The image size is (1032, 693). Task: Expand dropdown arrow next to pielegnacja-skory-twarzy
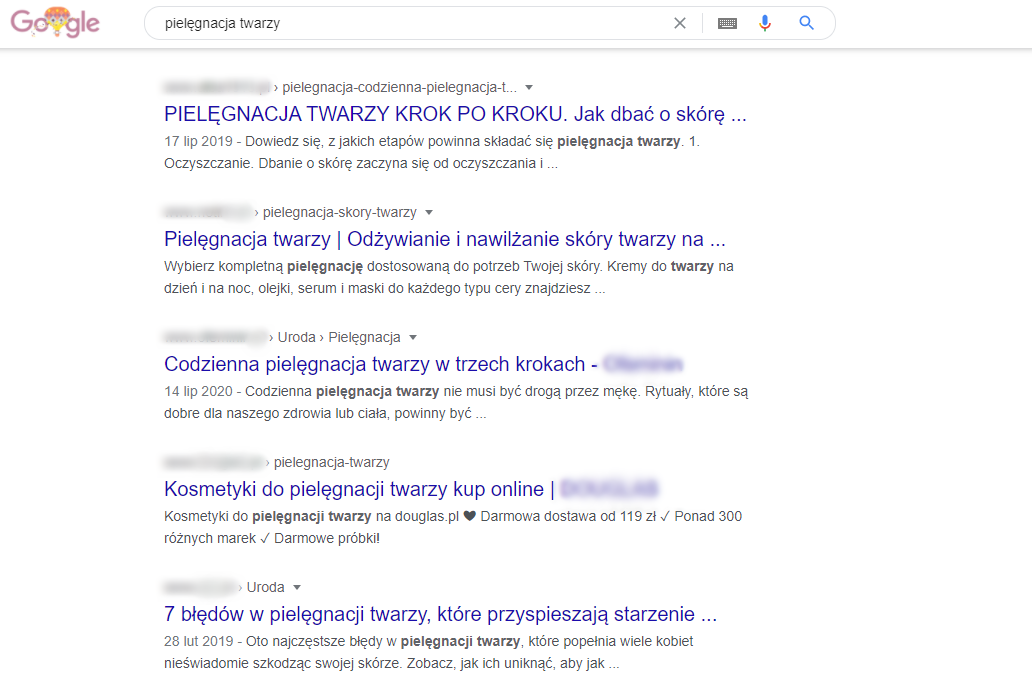(x=429, y=212)
